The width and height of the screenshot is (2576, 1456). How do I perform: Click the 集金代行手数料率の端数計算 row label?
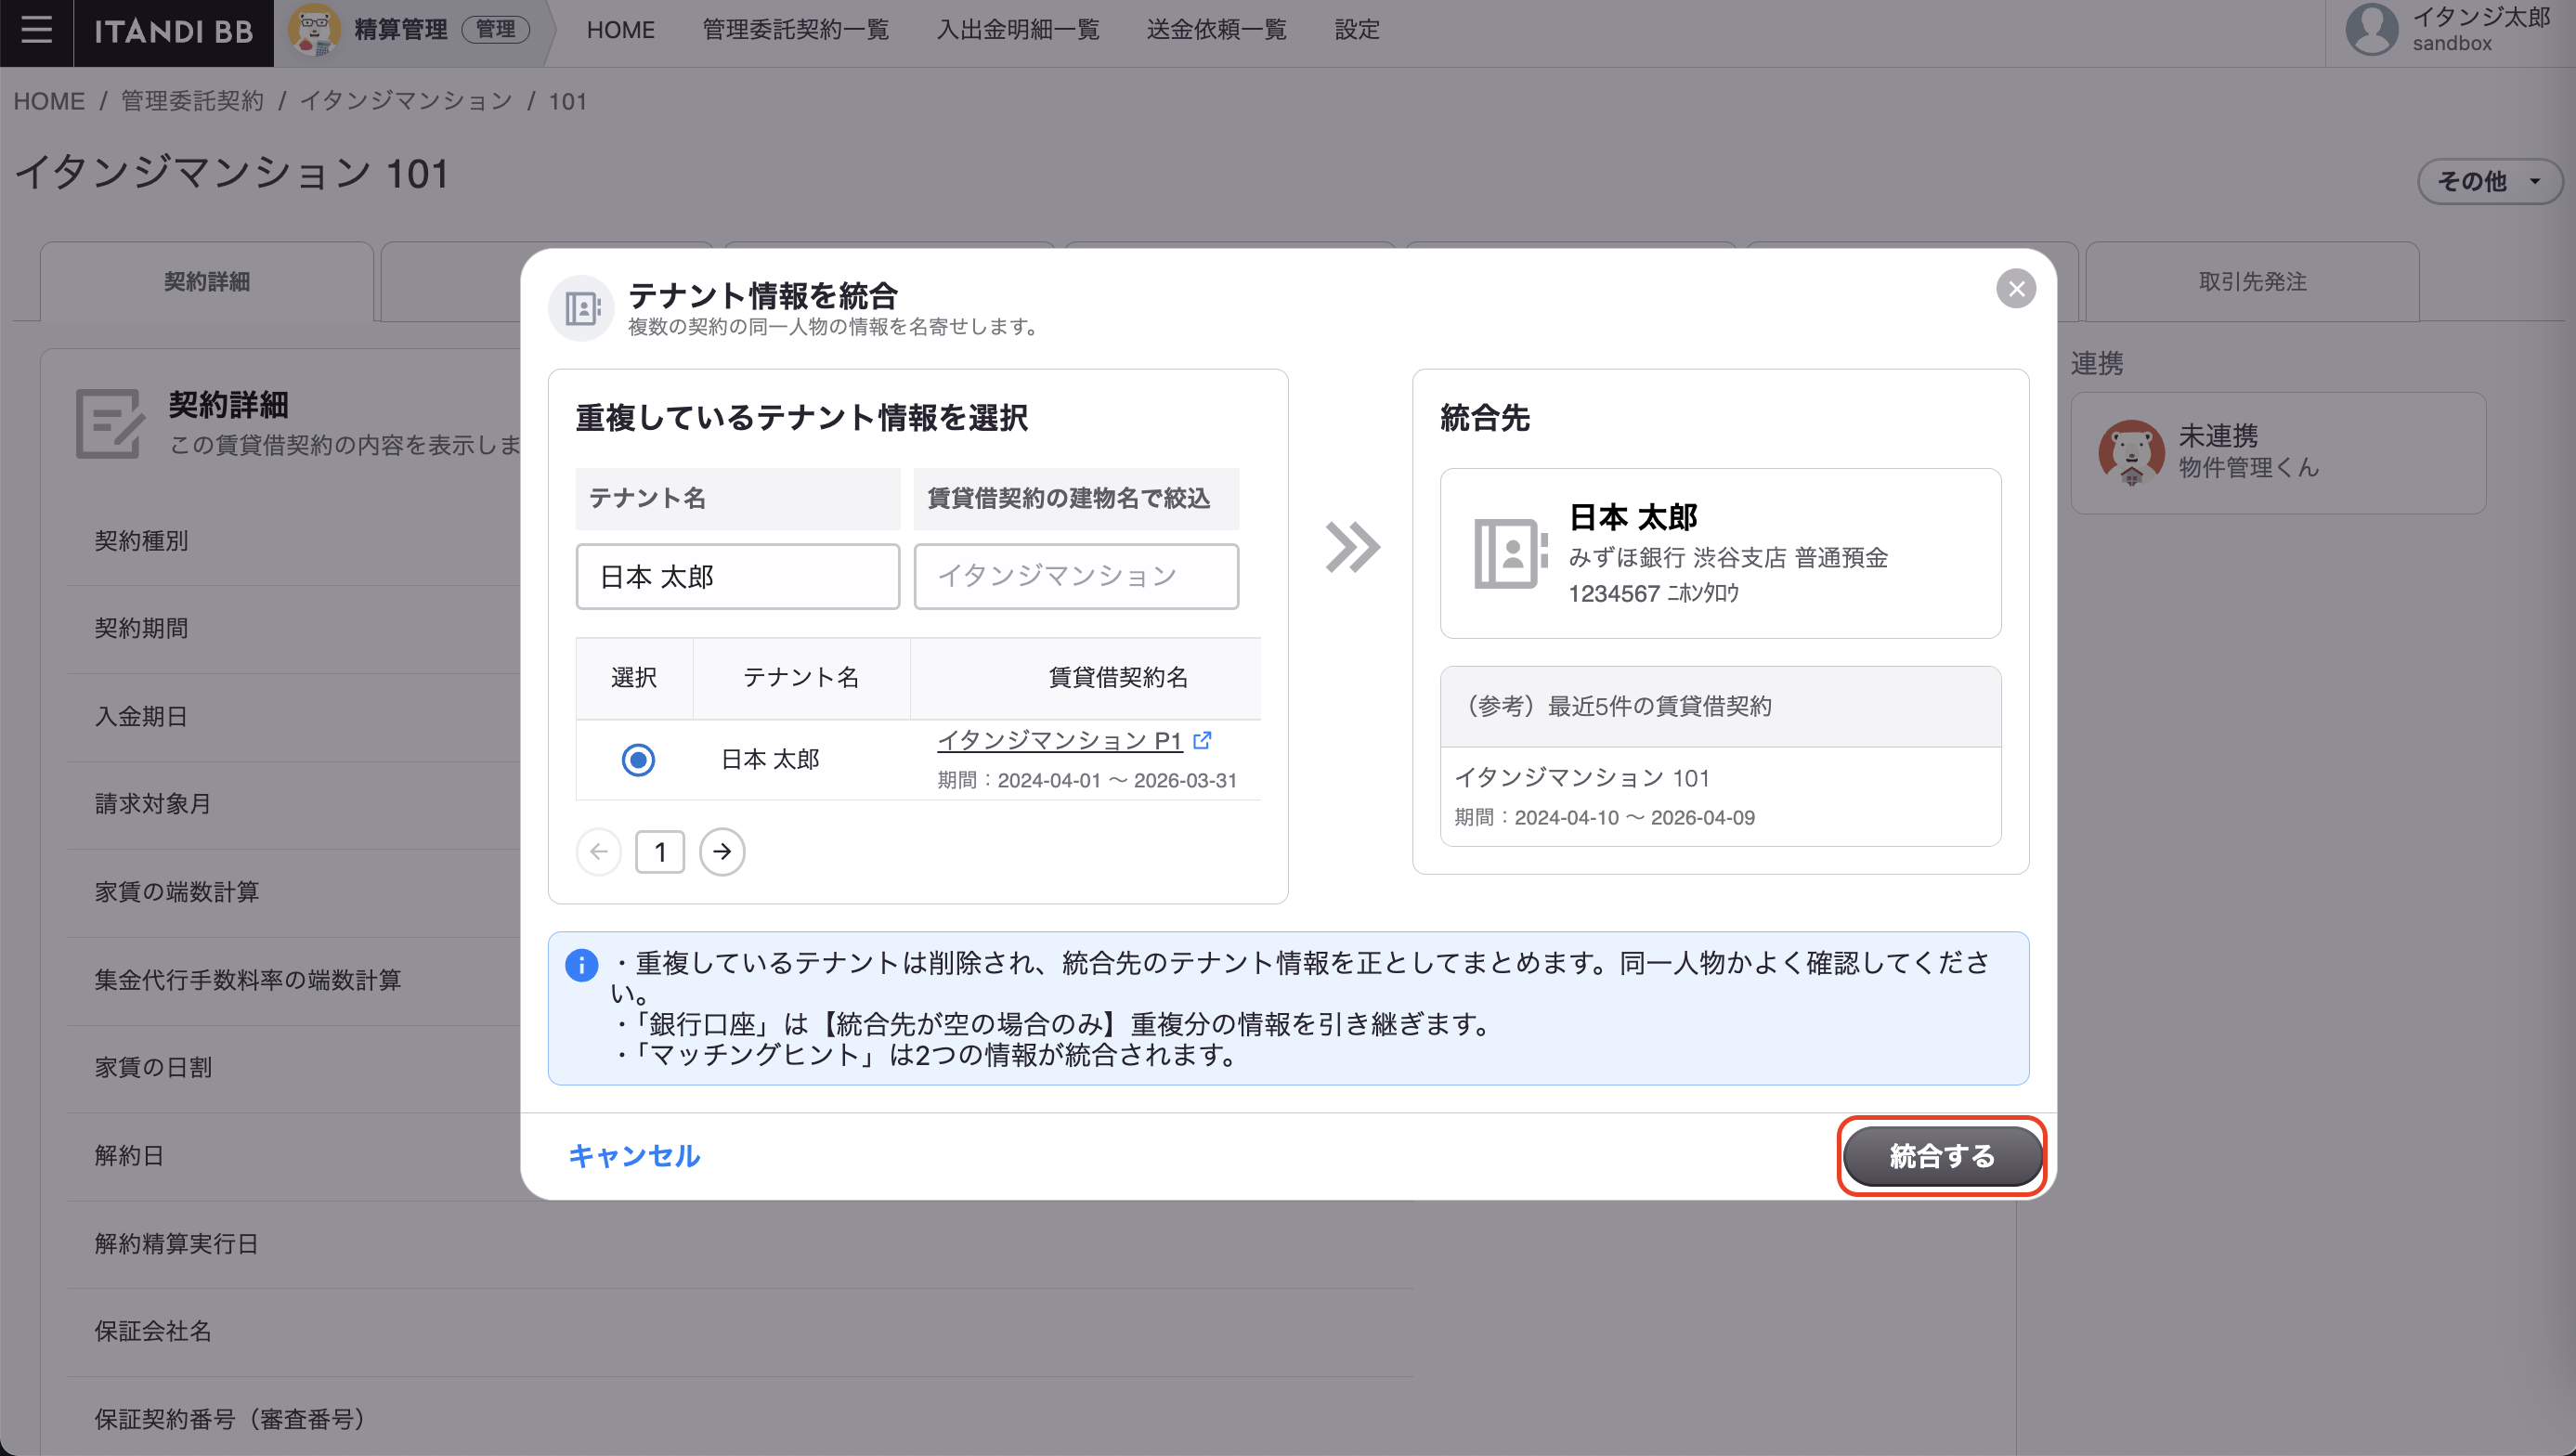click(248, 980)
